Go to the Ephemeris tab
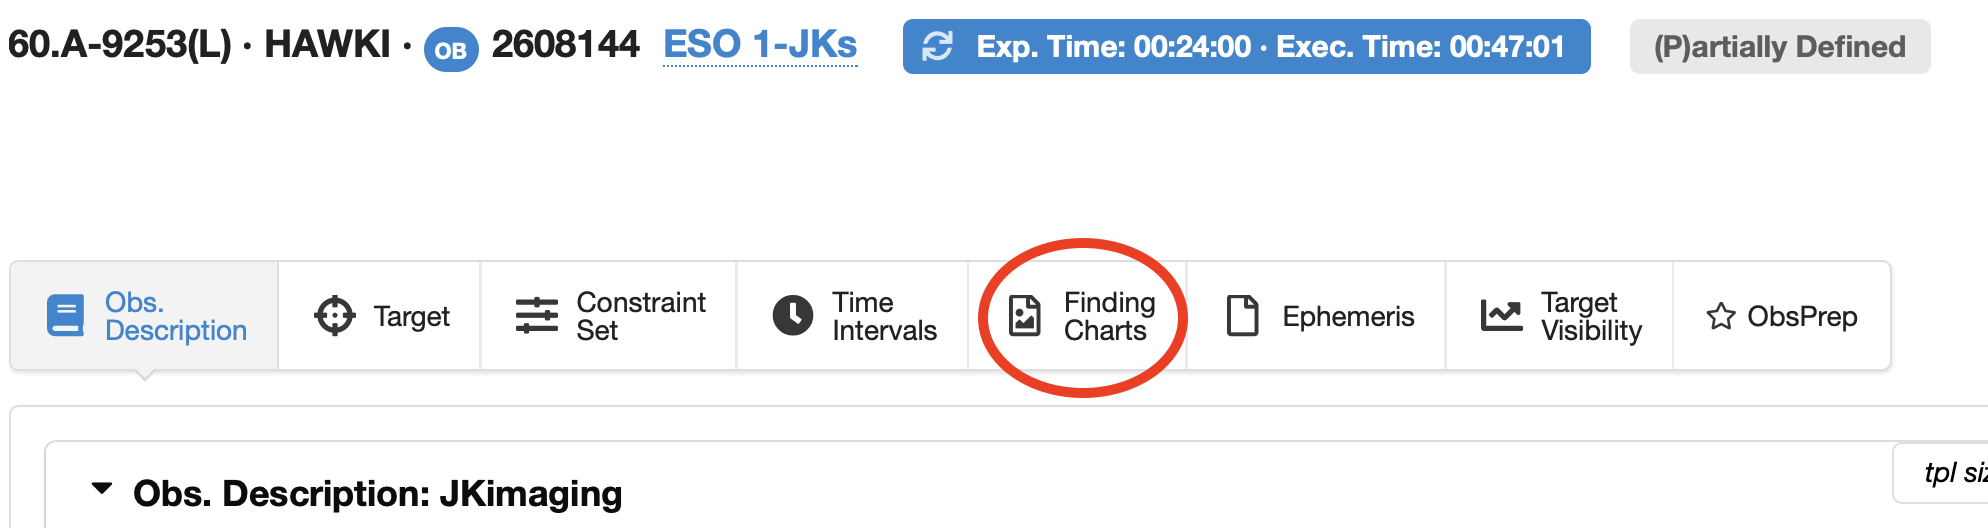1988x528 pixels. 1347,316
